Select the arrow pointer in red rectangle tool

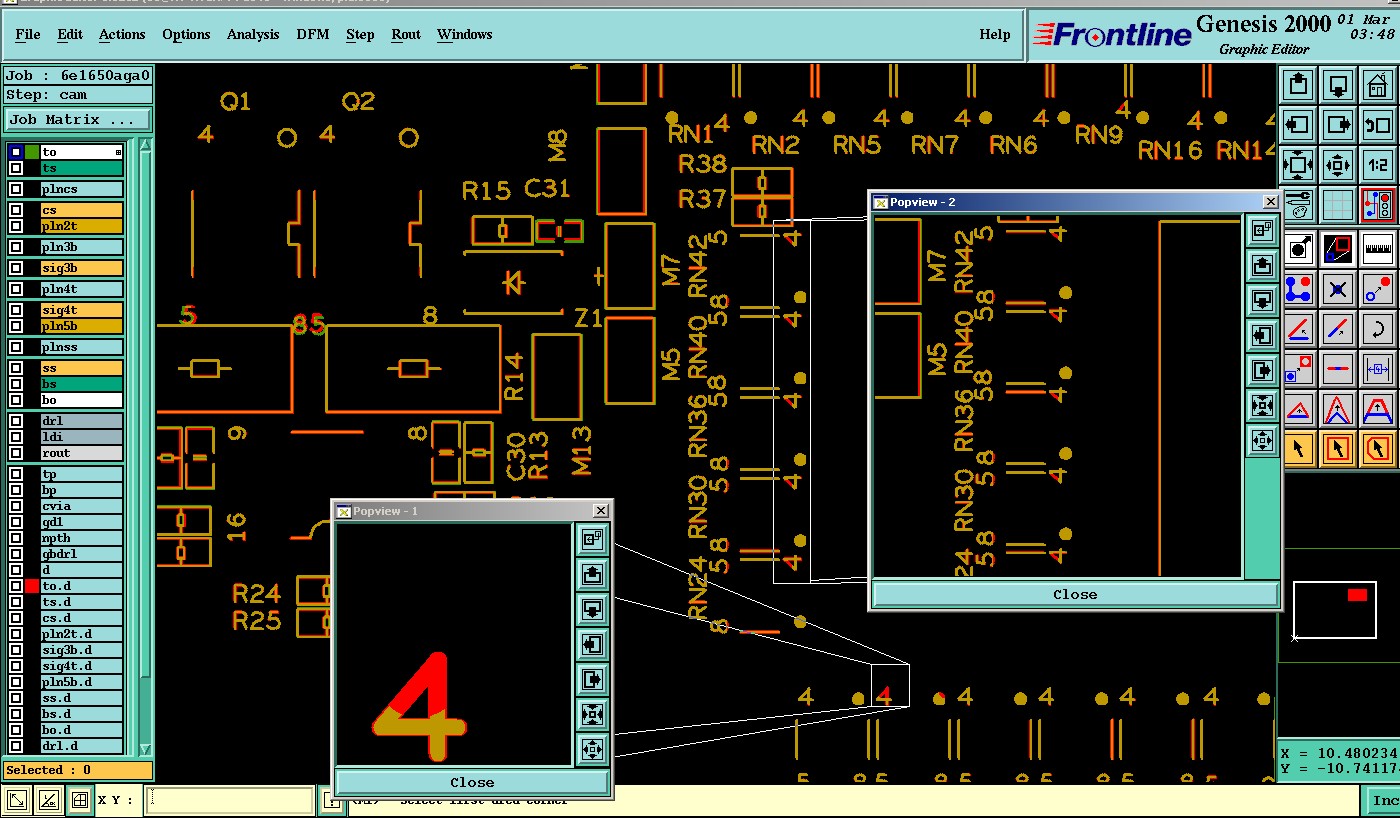click(x=1338, y=449)
